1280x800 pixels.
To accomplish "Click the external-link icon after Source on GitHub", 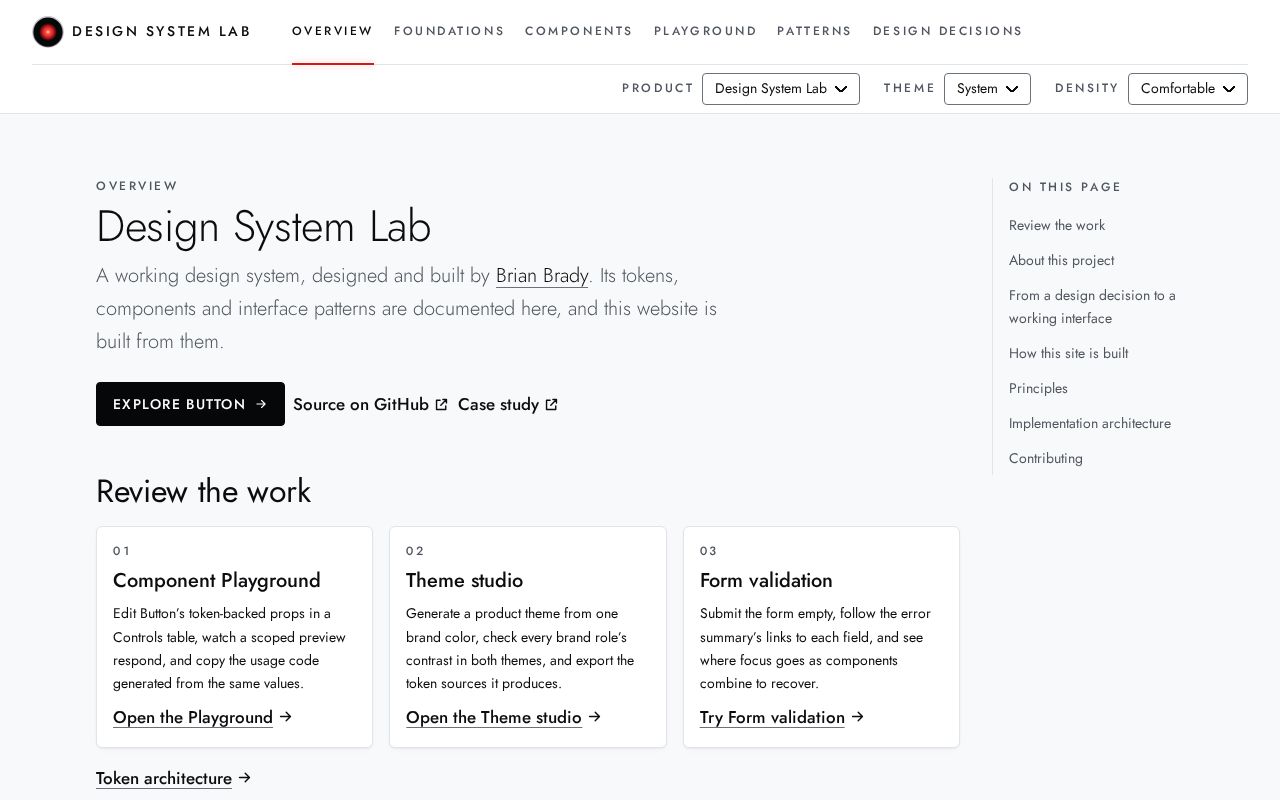I will pyautogui.click(x=442, y=405).
